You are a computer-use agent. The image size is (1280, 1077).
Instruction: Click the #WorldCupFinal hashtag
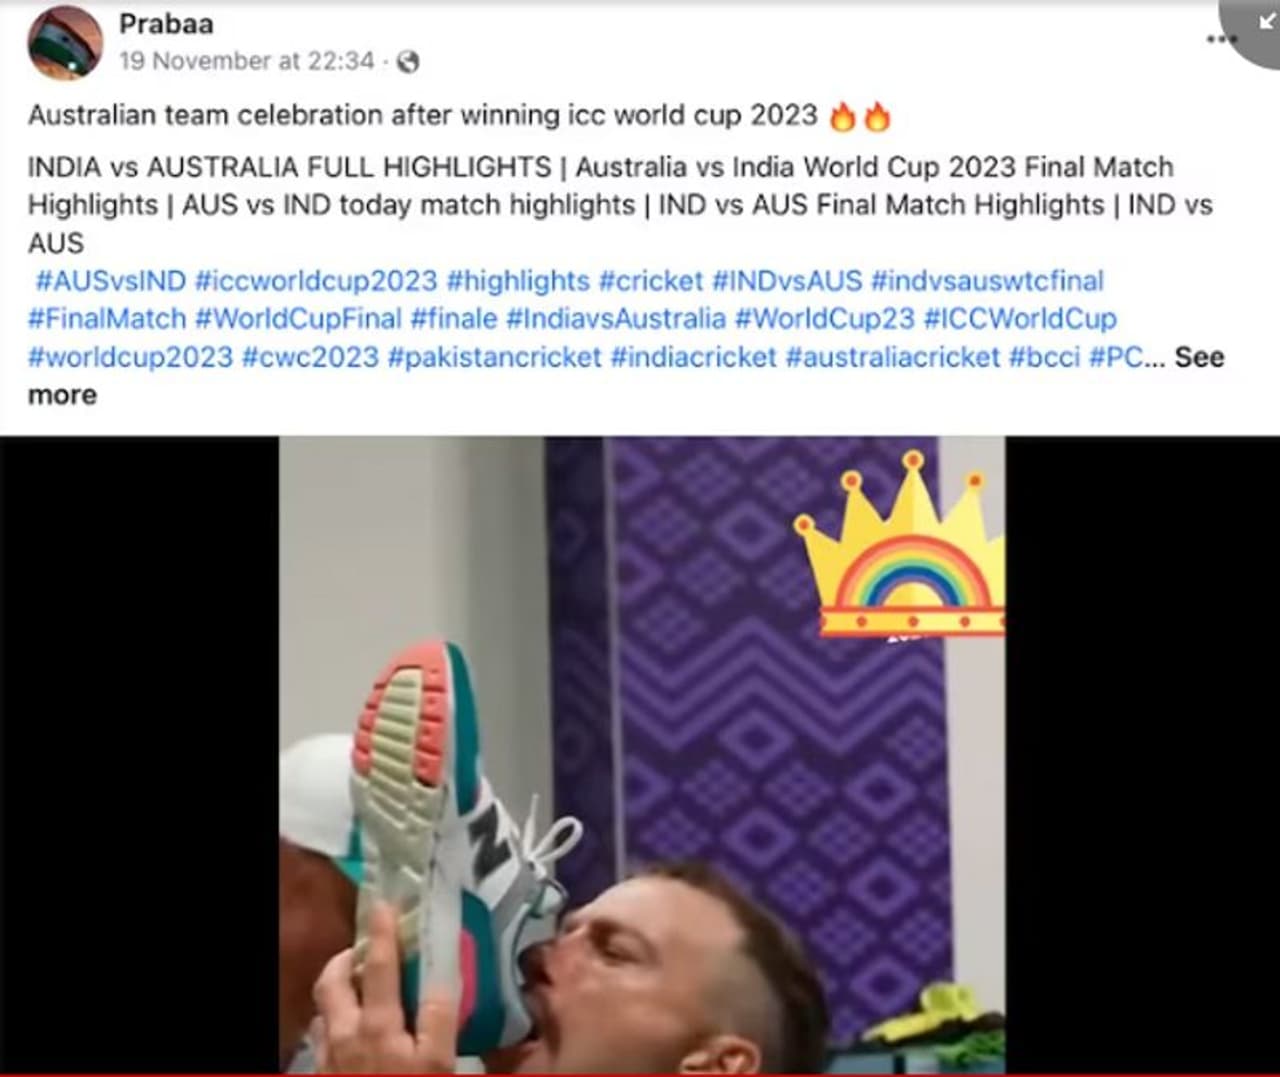(298, 319)
